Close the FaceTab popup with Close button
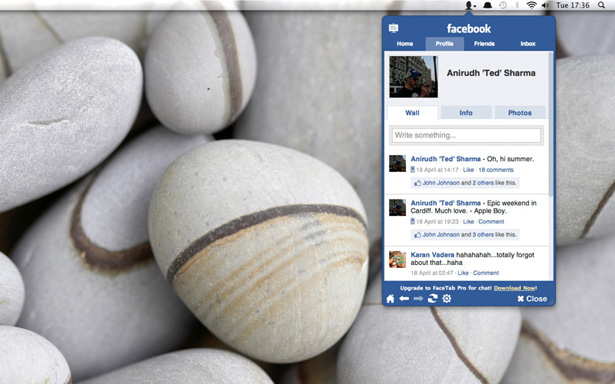The width and height of the screenshot is (615, 384). [532, 299]
